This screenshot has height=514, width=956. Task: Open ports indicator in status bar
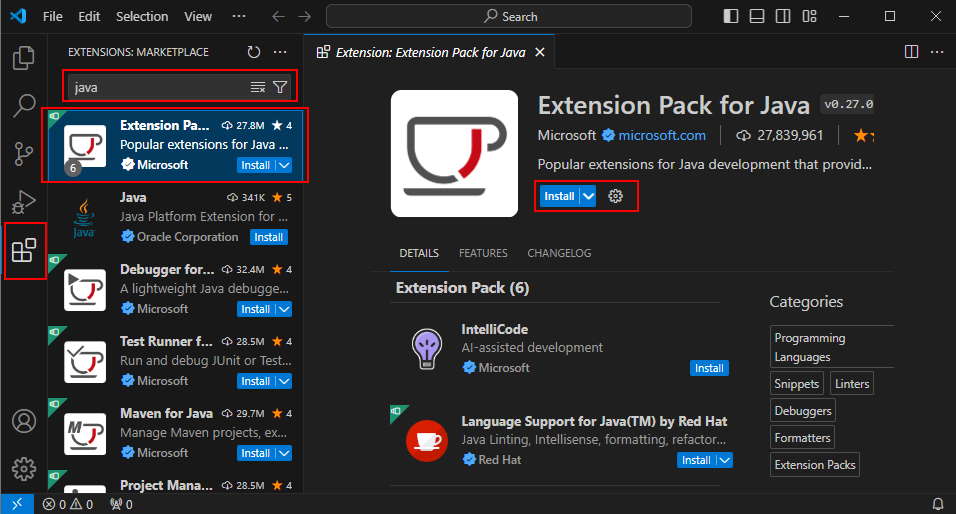[x=121, y=504]
